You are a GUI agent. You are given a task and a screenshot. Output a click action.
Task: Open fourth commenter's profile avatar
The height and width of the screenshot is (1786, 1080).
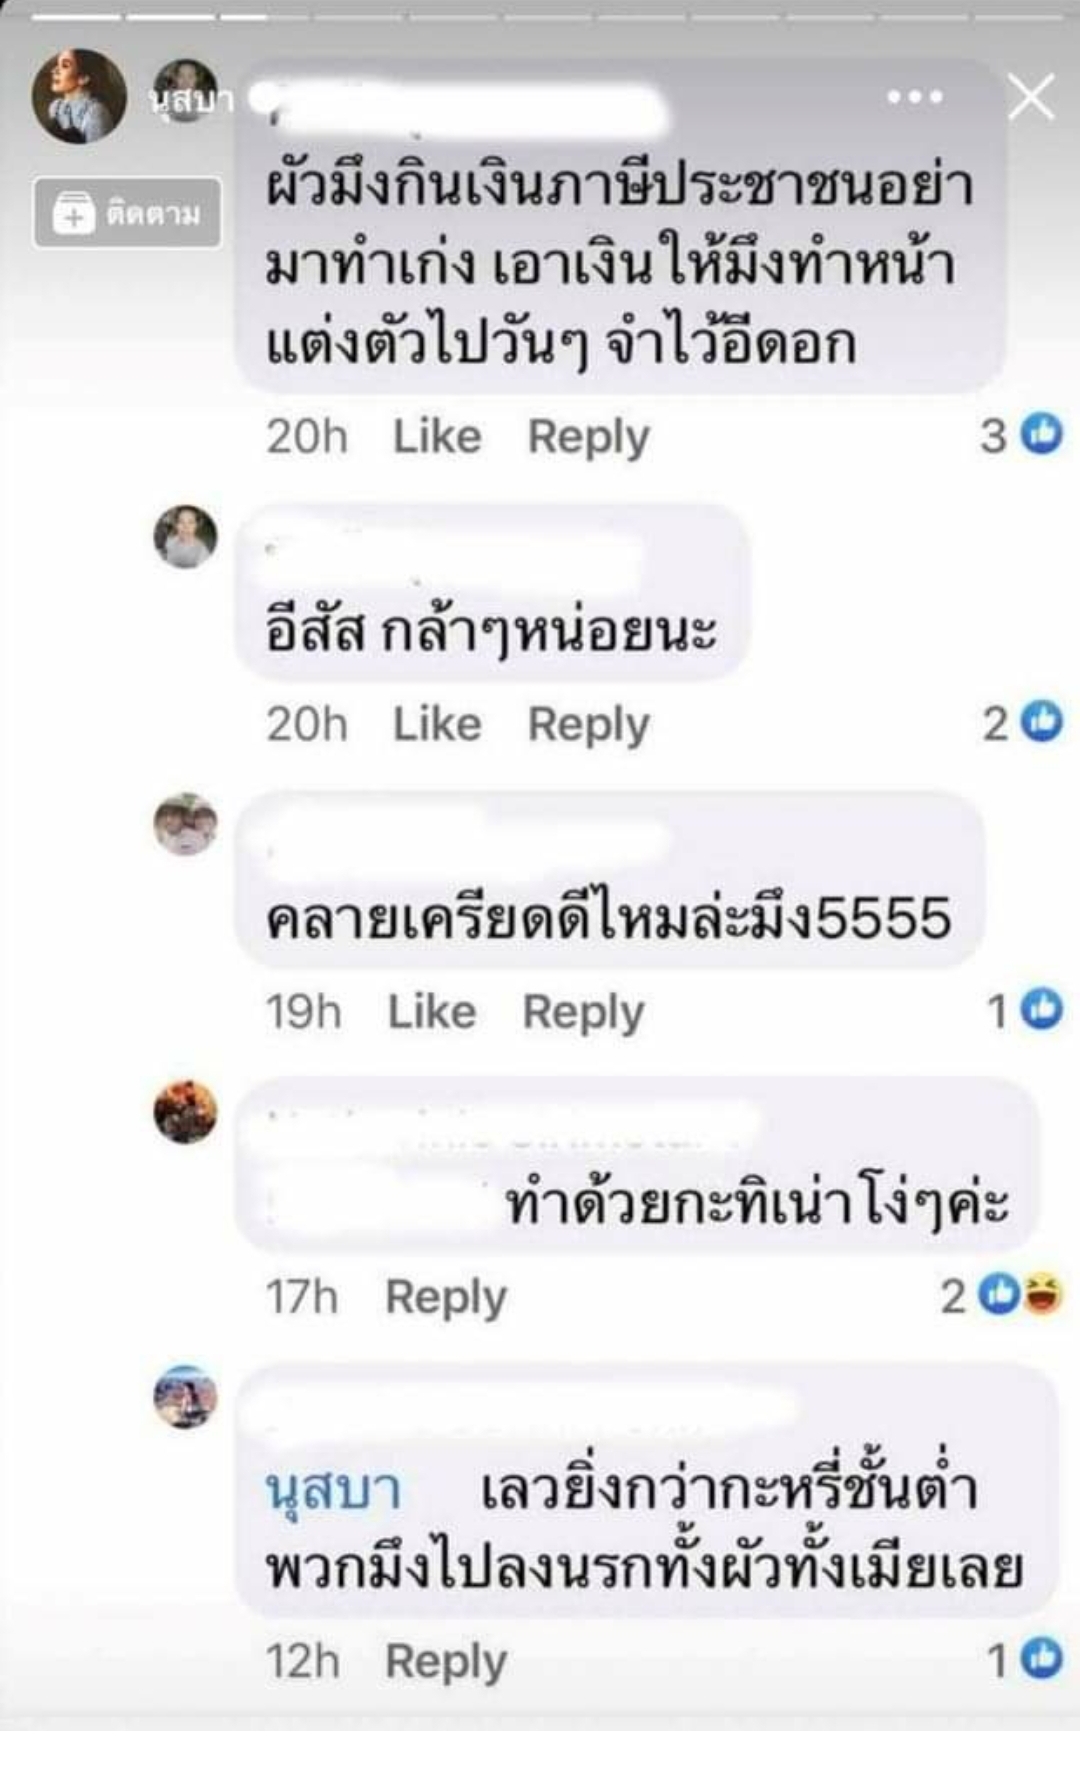[x=185, y=1112]
